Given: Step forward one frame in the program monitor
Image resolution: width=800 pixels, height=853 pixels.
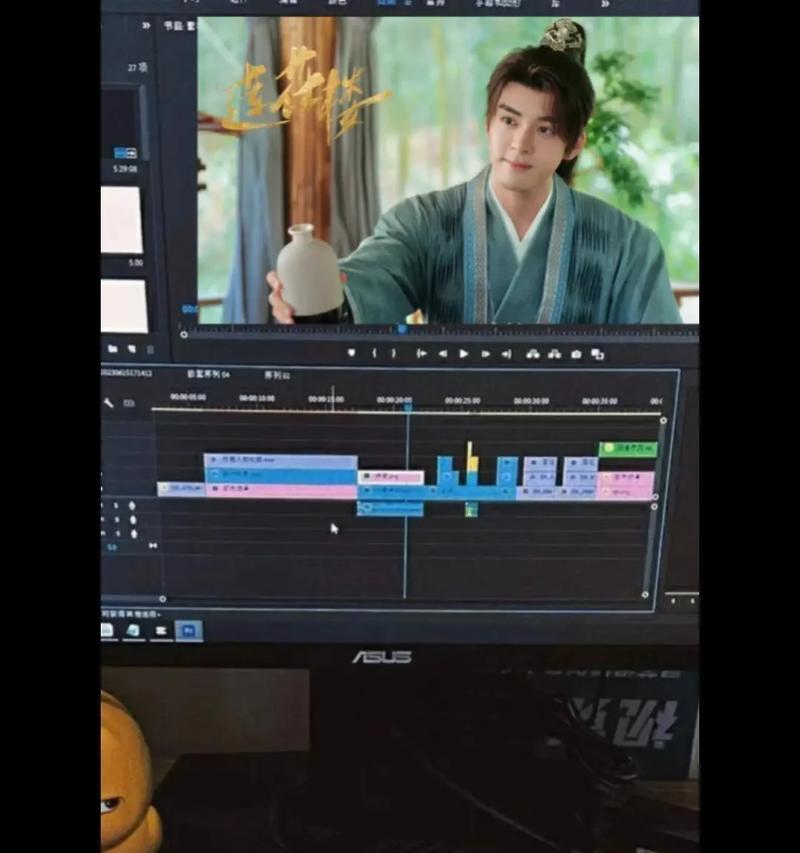Looking at the screenshot, I should (x=486, y=354).
